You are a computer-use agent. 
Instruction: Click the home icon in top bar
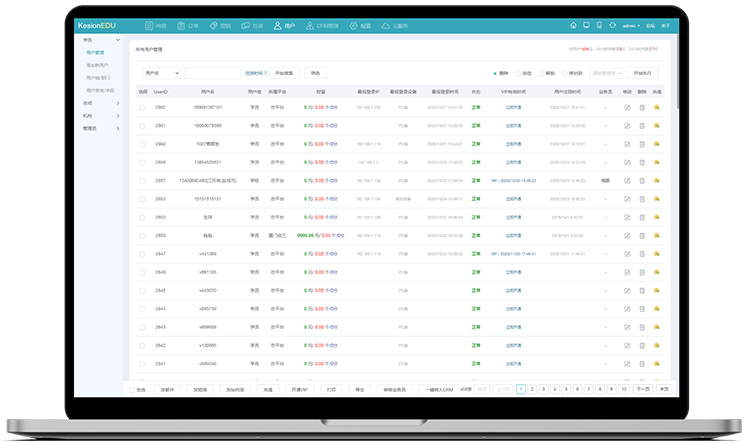pos(573,25)
